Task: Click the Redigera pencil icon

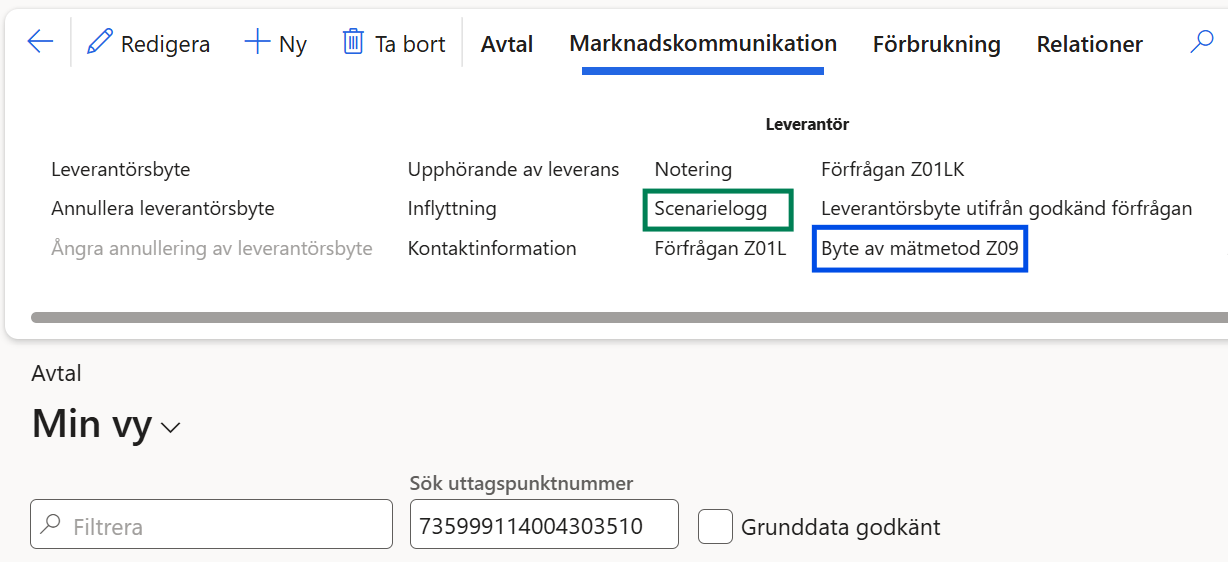Action: (100, 42)
